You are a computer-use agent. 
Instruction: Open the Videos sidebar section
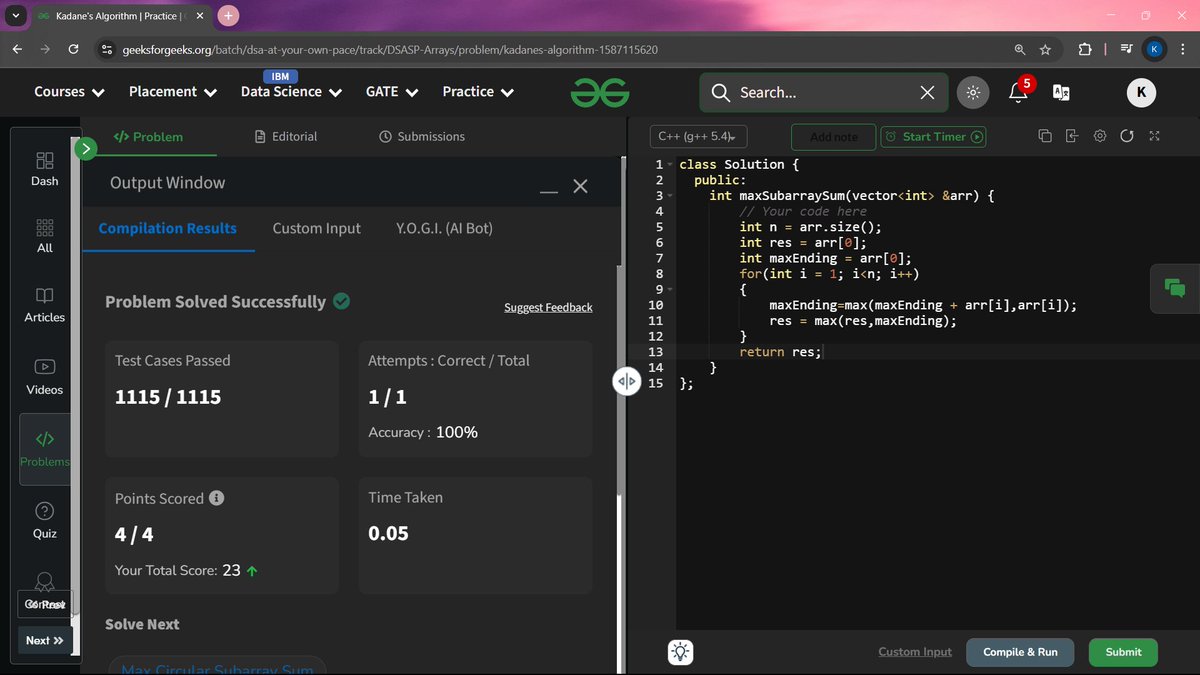point(45,377)
